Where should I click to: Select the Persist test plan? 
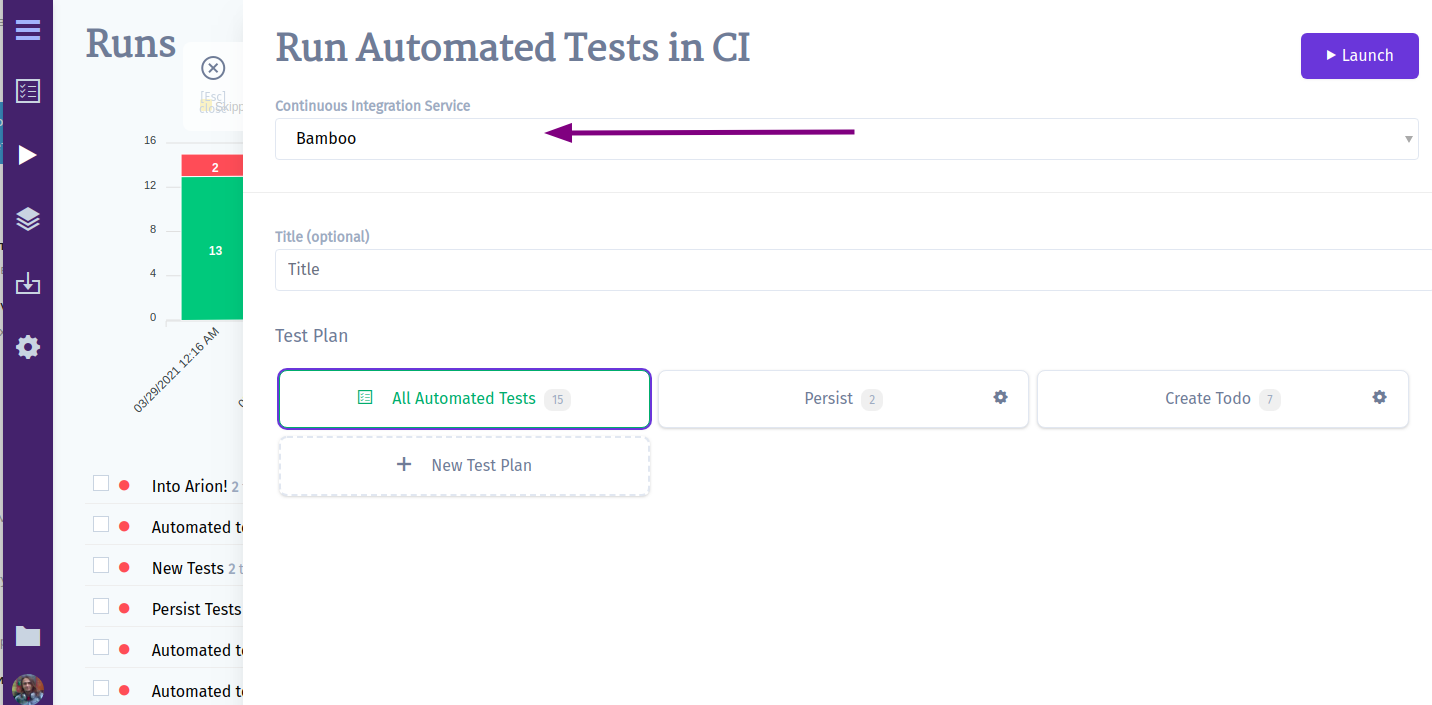tap(843, 399)
